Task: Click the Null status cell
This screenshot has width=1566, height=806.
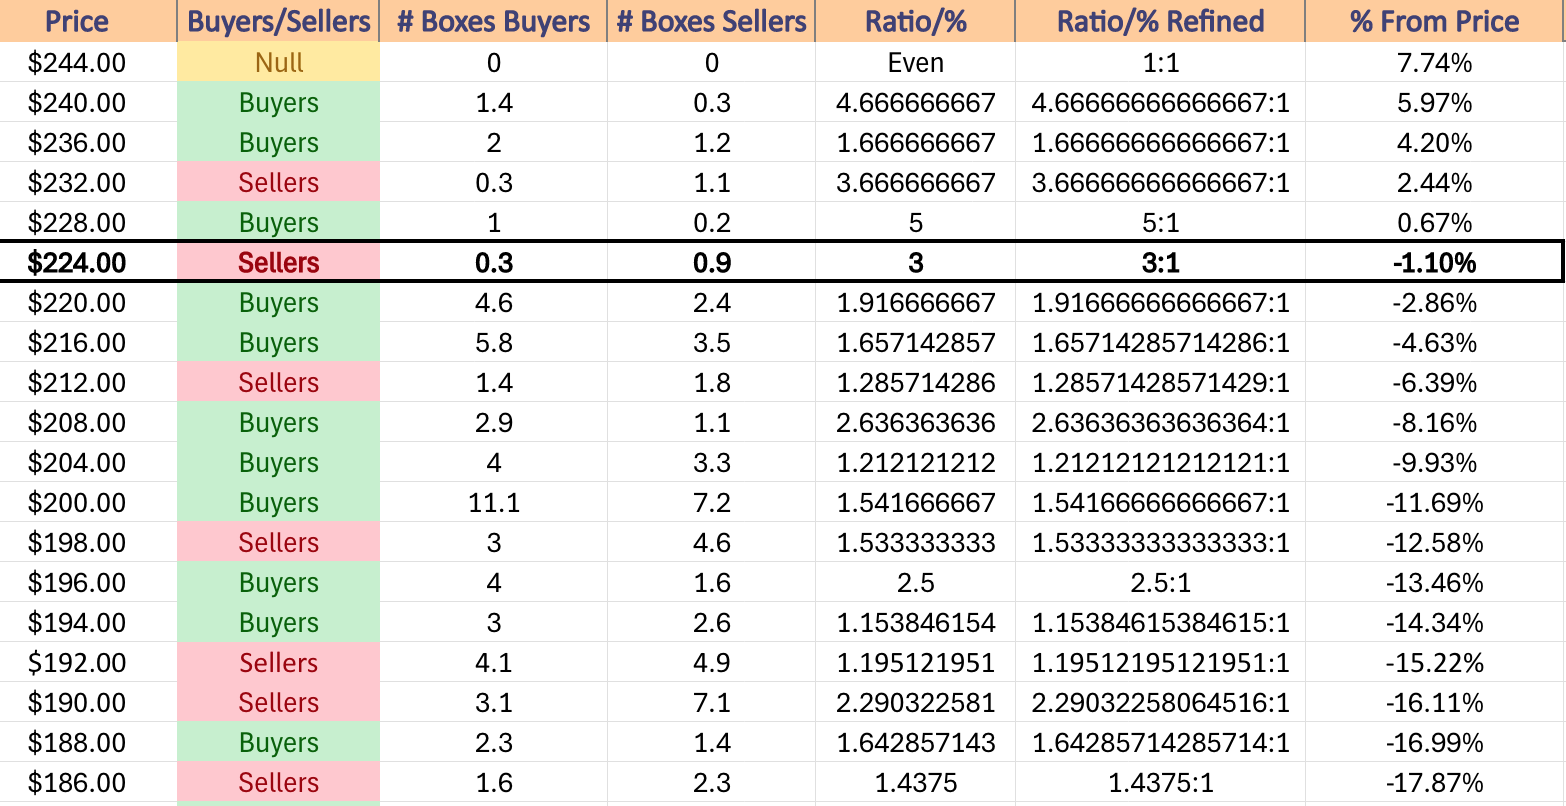Action: [x=278, y=63]
